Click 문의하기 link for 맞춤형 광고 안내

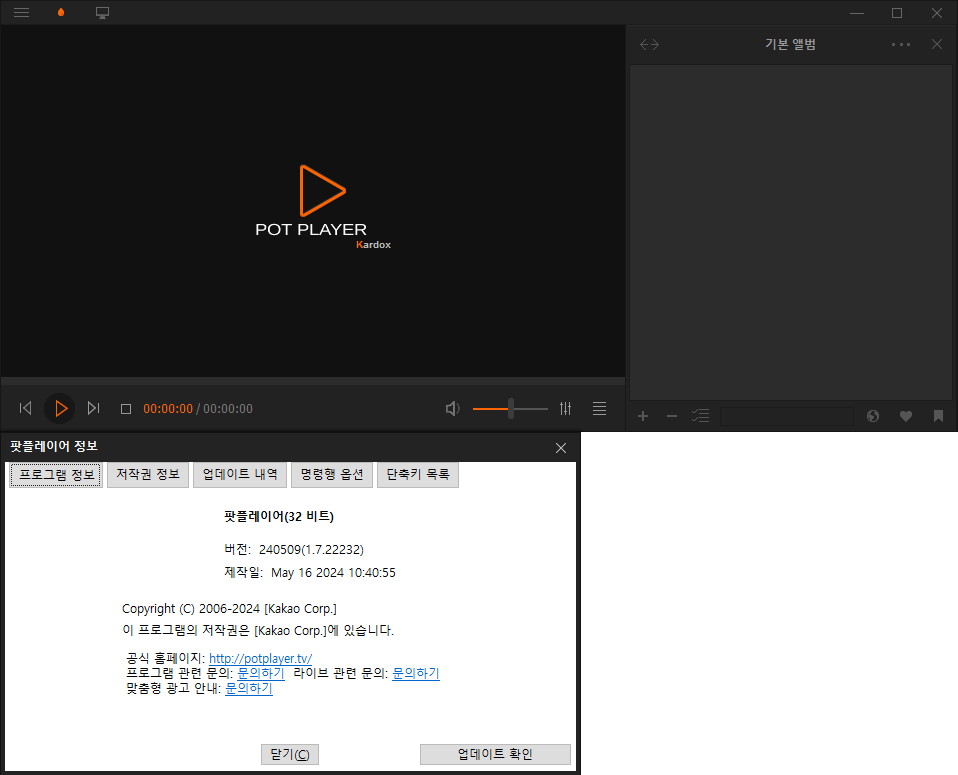pos(249,688)
